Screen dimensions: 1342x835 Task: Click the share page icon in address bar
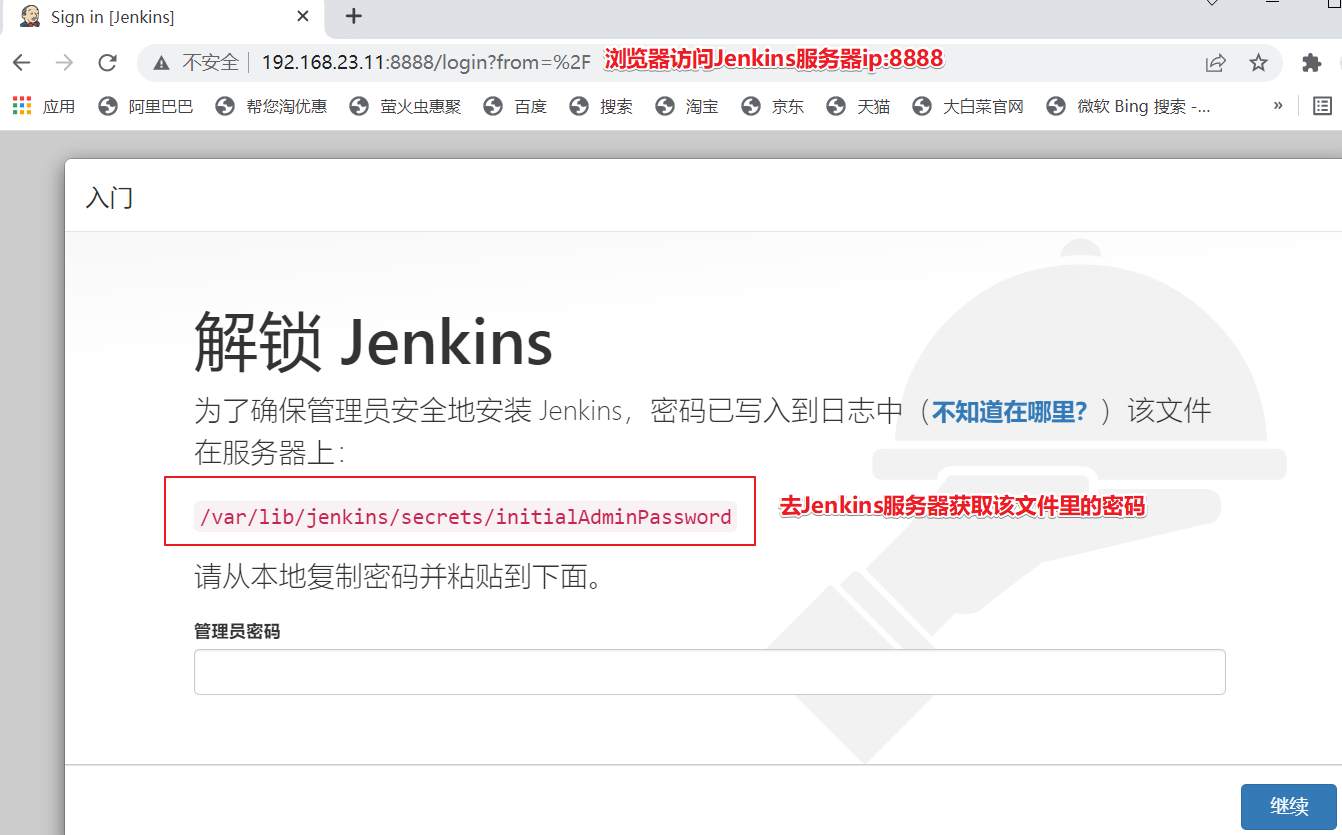coord(1216,63)
